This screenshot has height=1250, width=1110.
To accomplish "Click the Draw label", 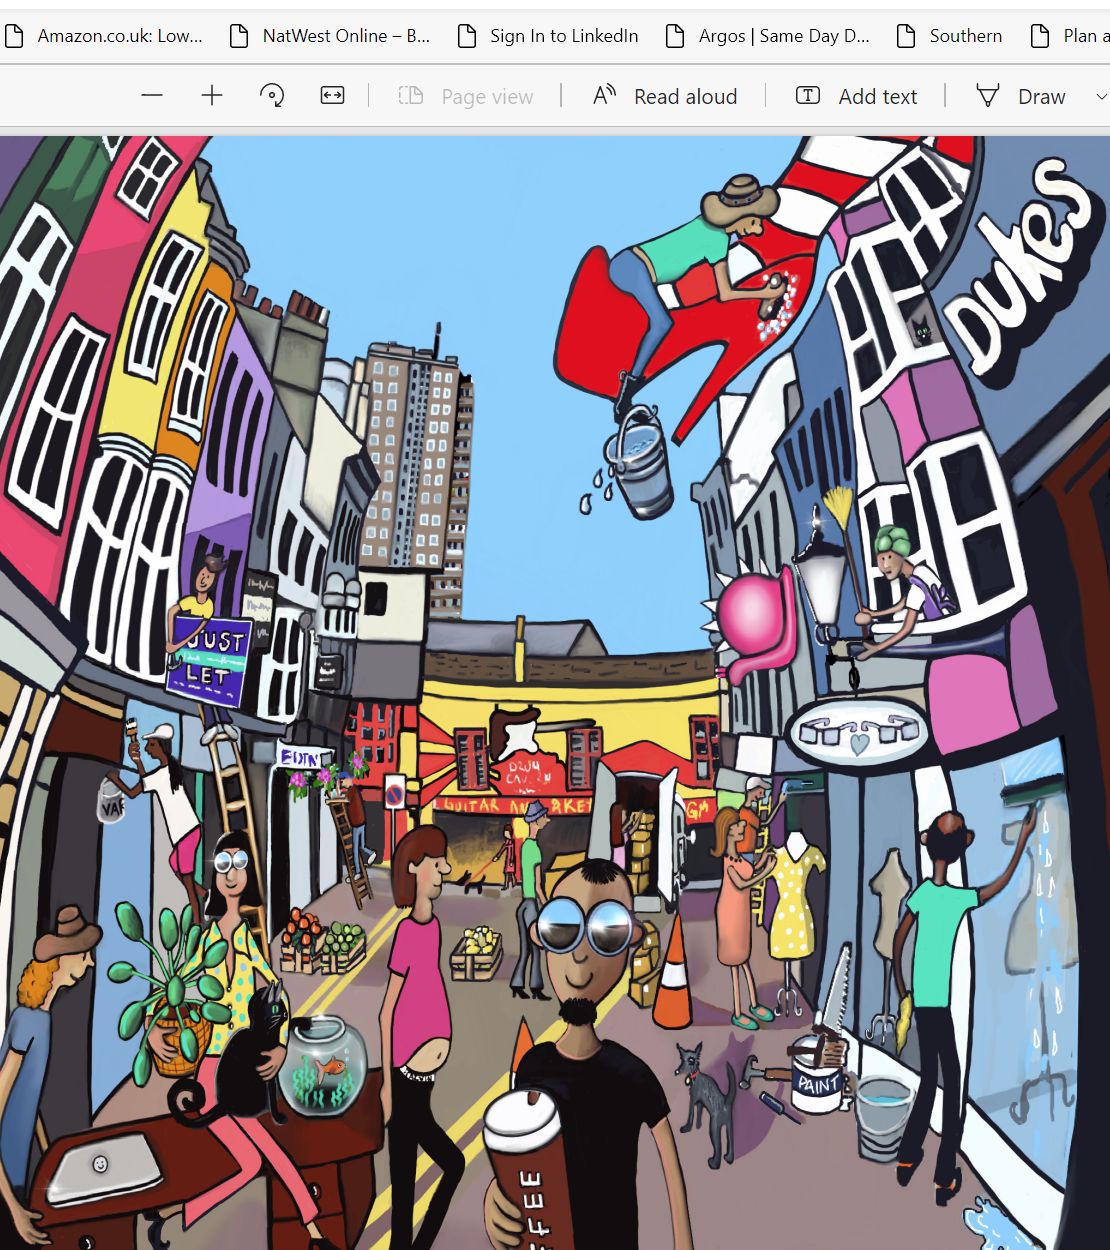I will 1042,97.
